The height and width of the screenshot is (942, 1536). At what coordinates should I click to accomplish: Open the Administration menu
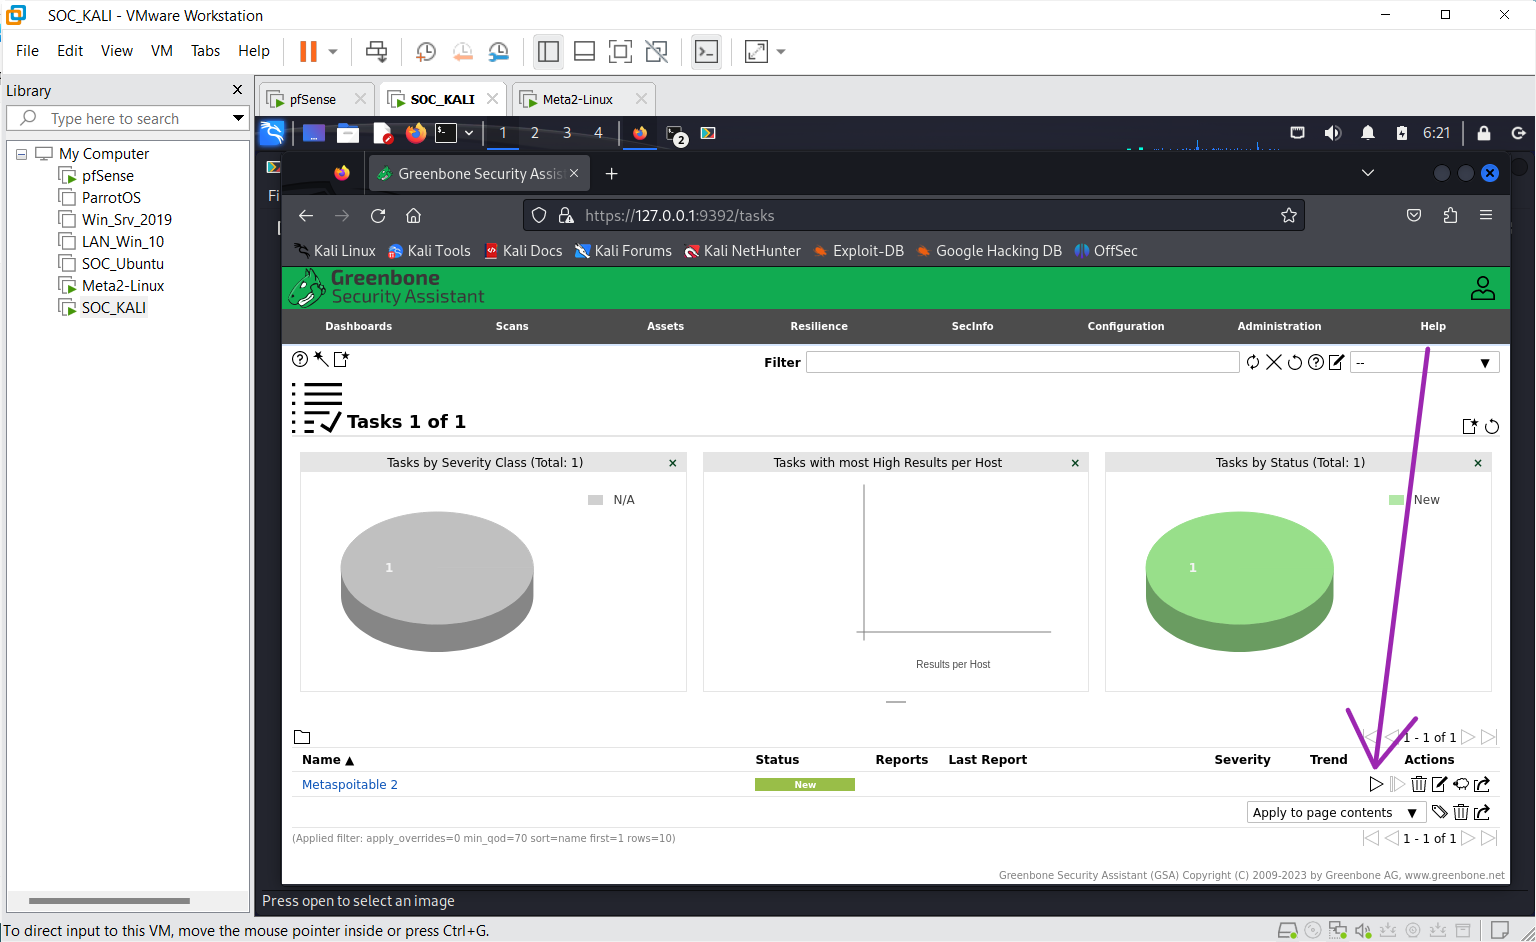pyautogui.click(x=1280, y=326)
